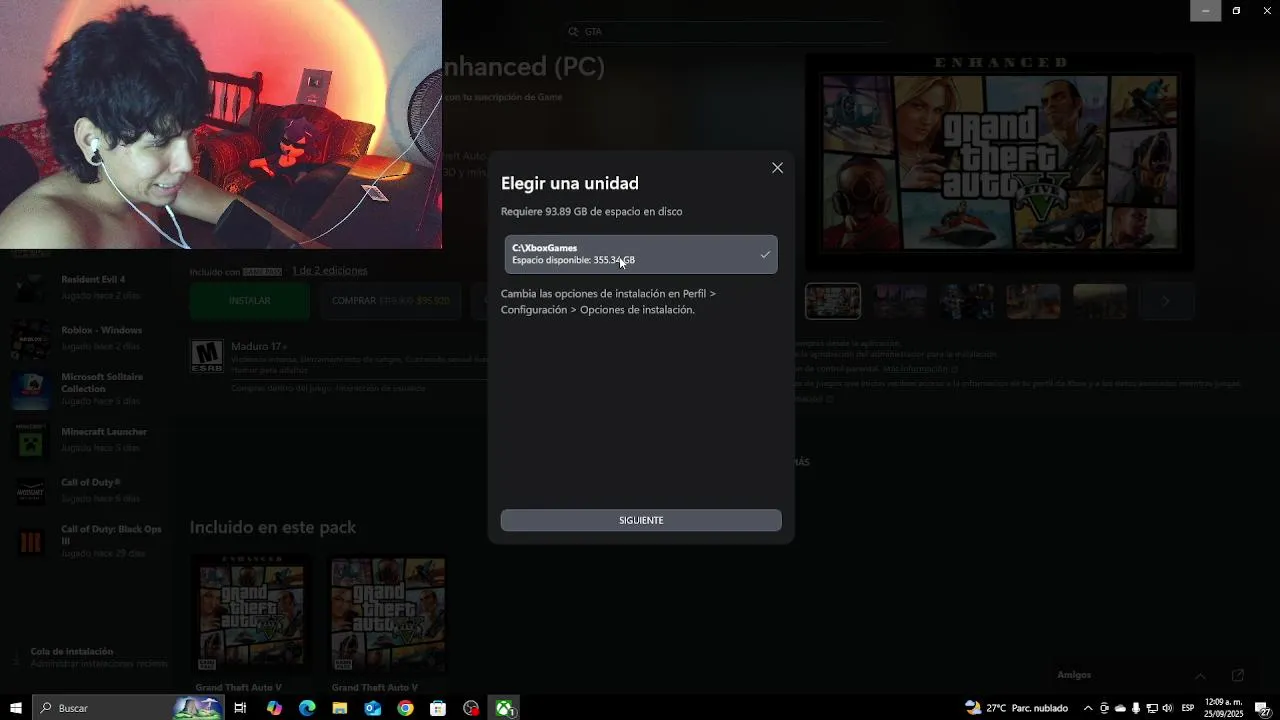The width and height of the screenshot is (1280, 720).
Task: Open Resident Evil 4 in sidebar
Action: pyautogui.click(x=90, y=287)
